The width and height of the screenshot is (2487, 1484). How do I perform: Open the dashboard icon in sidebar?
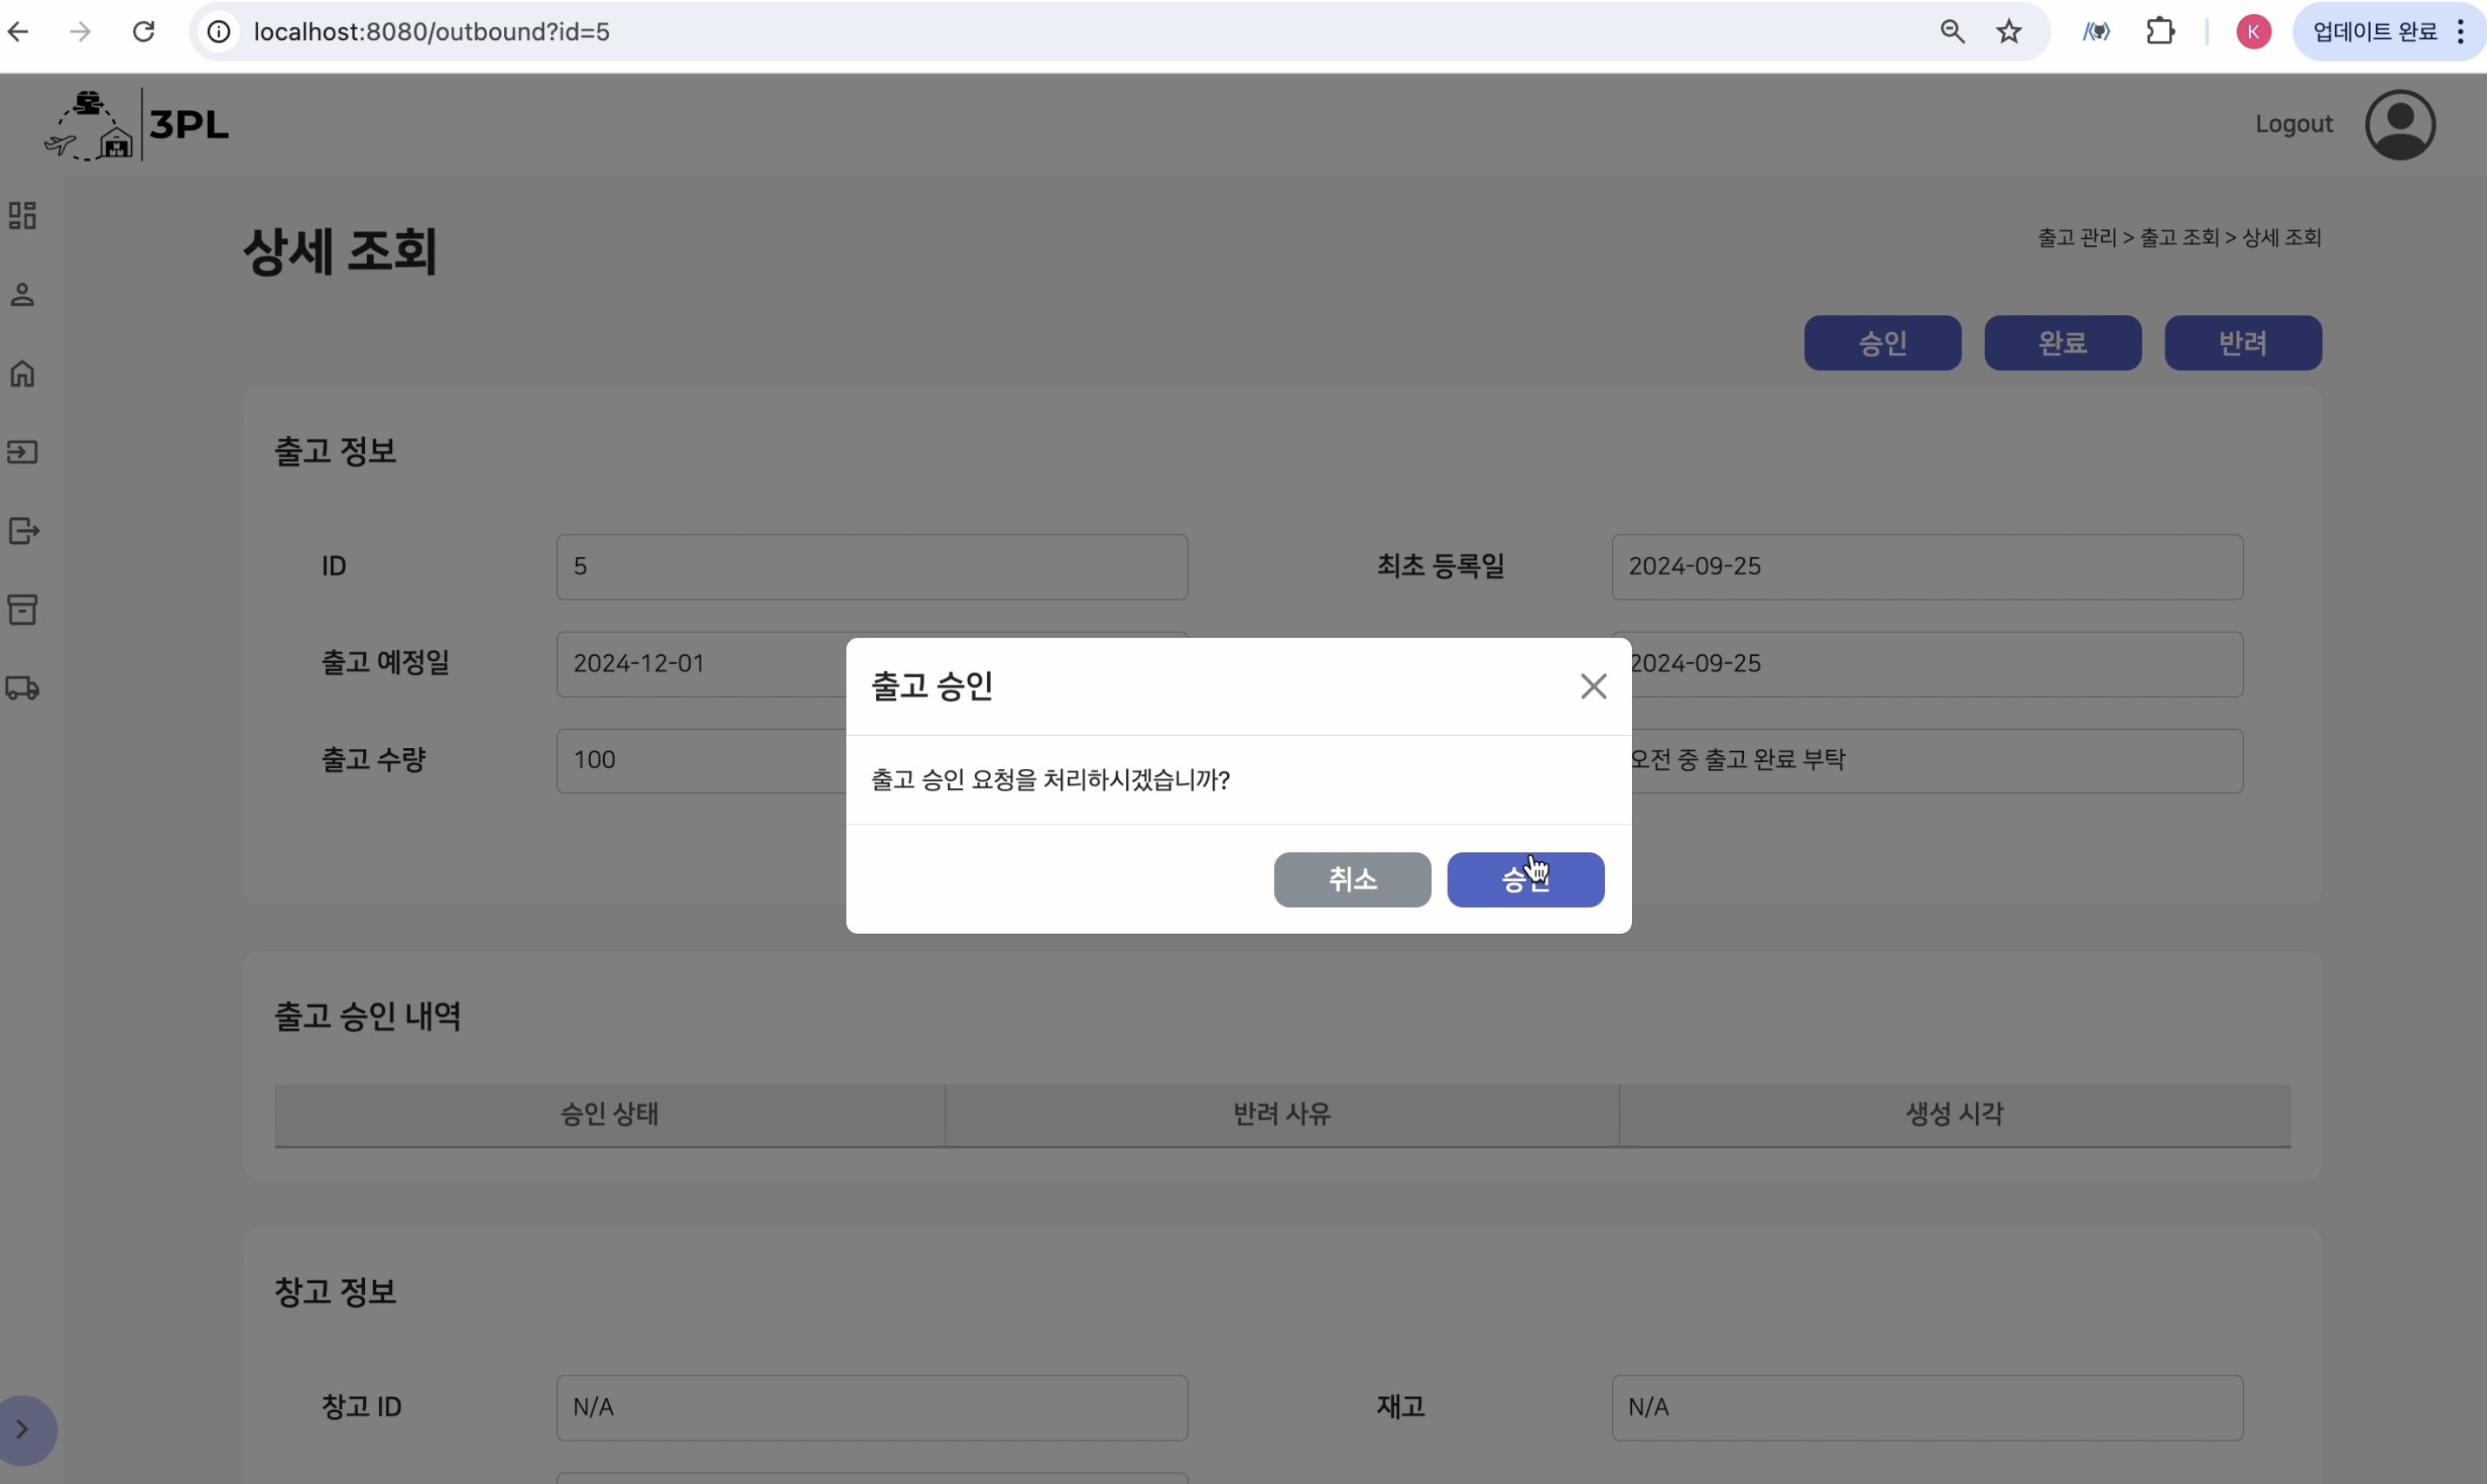22,215
